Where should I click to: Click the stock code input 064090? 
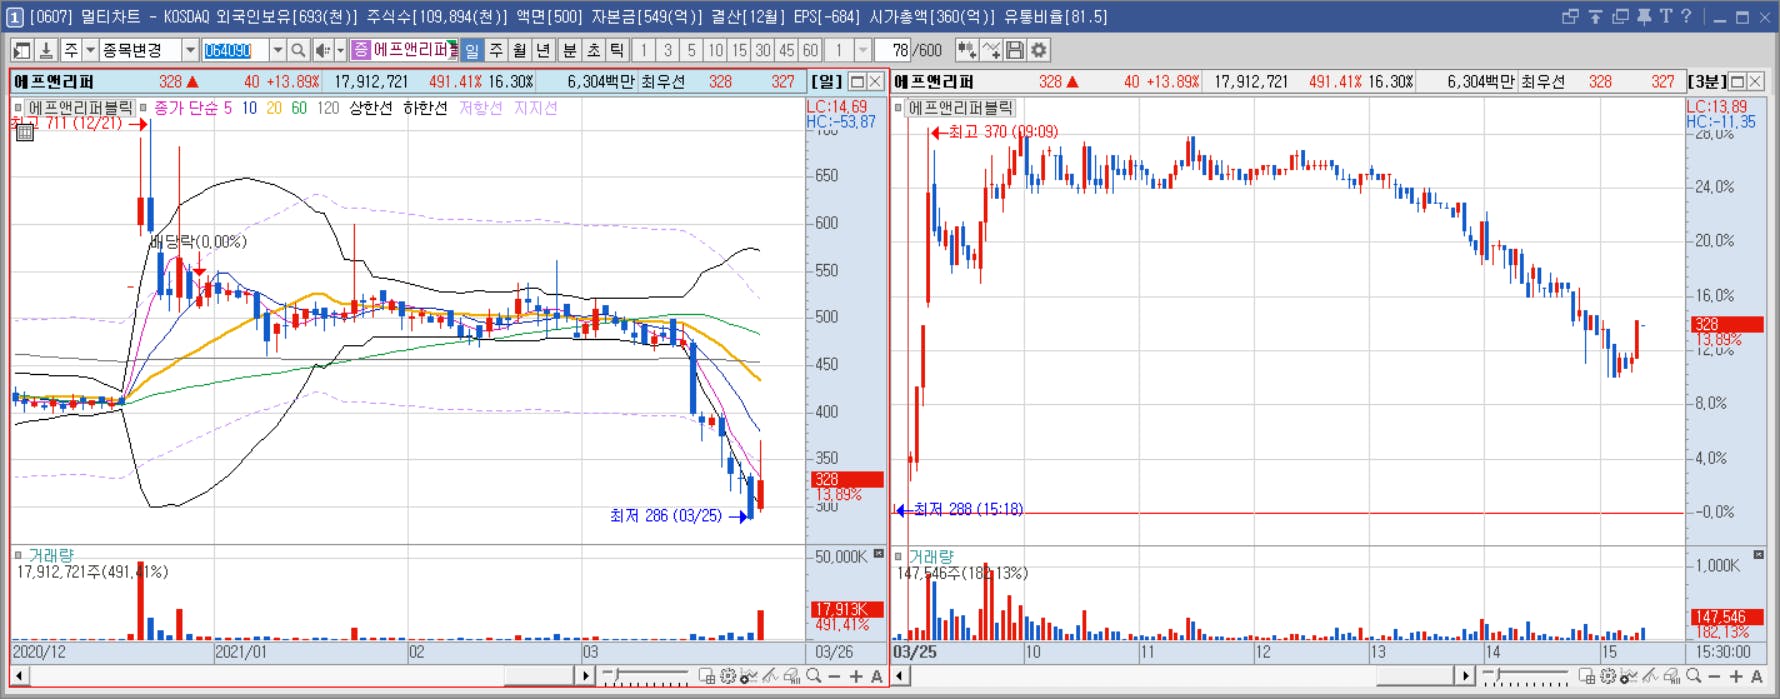[x=235, y=50]
